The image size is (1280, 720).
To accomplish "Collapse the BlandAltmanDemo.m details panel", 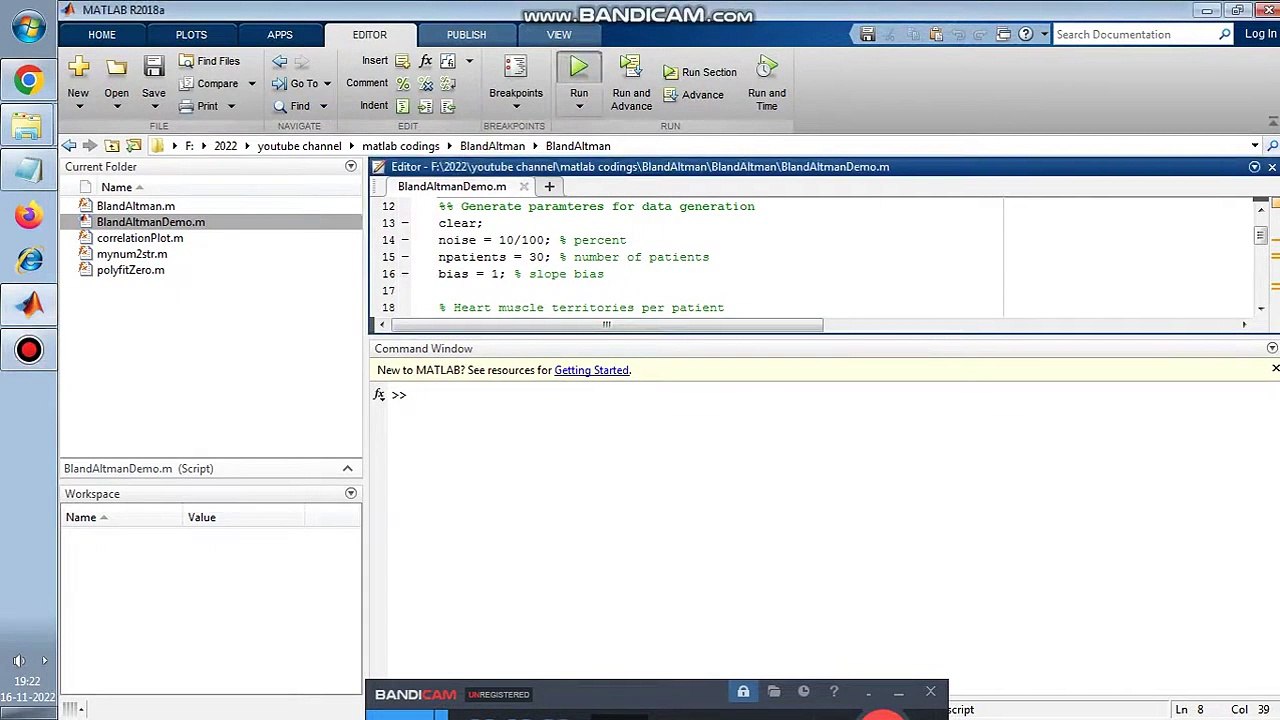I will click(348, 469).
